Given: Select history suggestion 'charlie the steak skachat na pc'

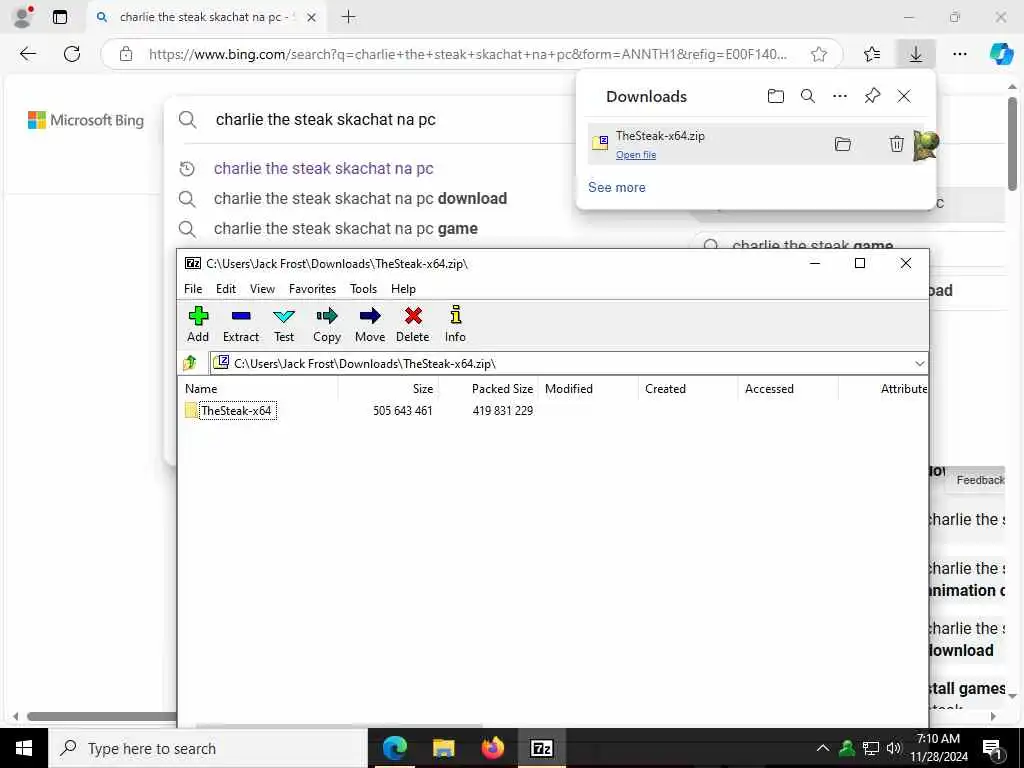Looking at the screenshot, I should pyautogui.click(x=323, y=168).
